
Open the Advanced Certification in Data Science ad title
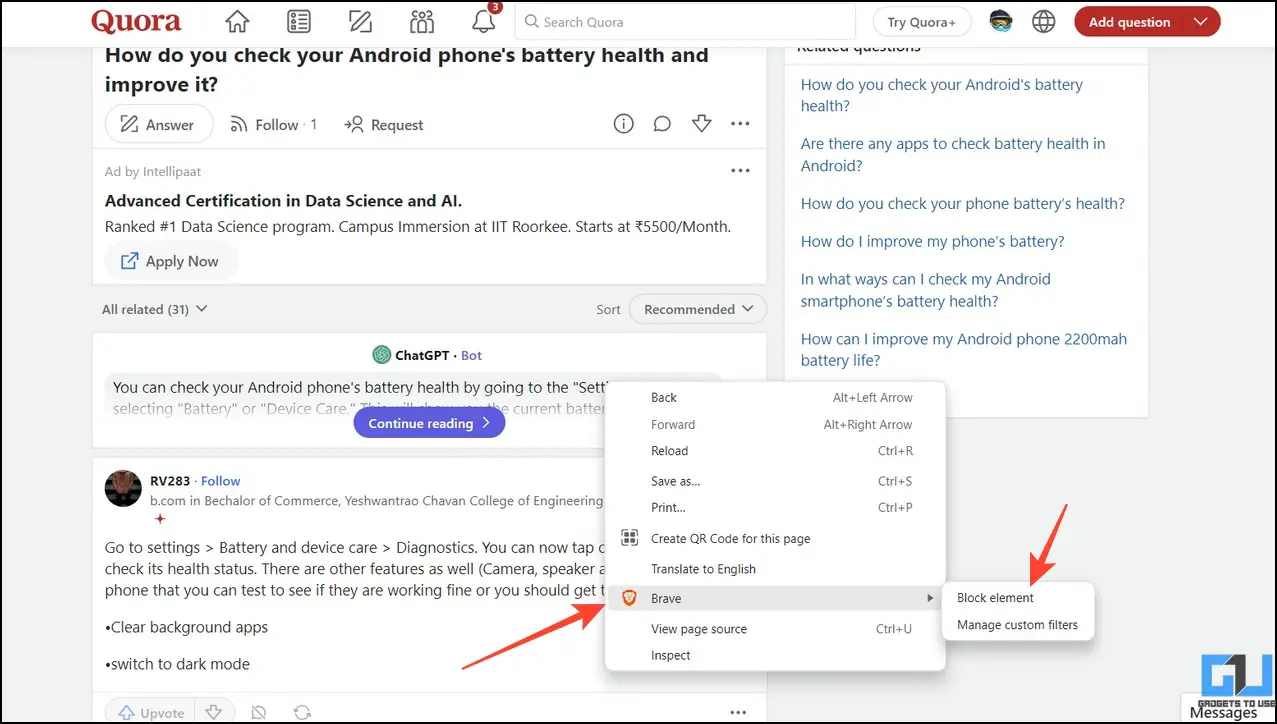tap(283, 201)
